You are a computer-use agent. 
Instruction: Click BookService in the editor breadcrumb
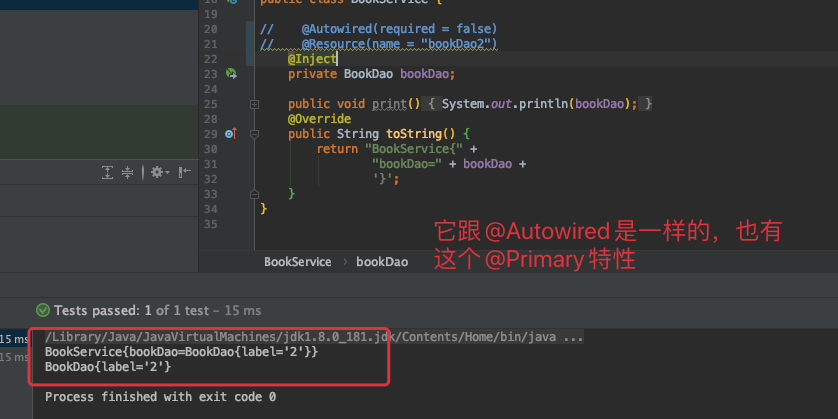pos(298,262)
